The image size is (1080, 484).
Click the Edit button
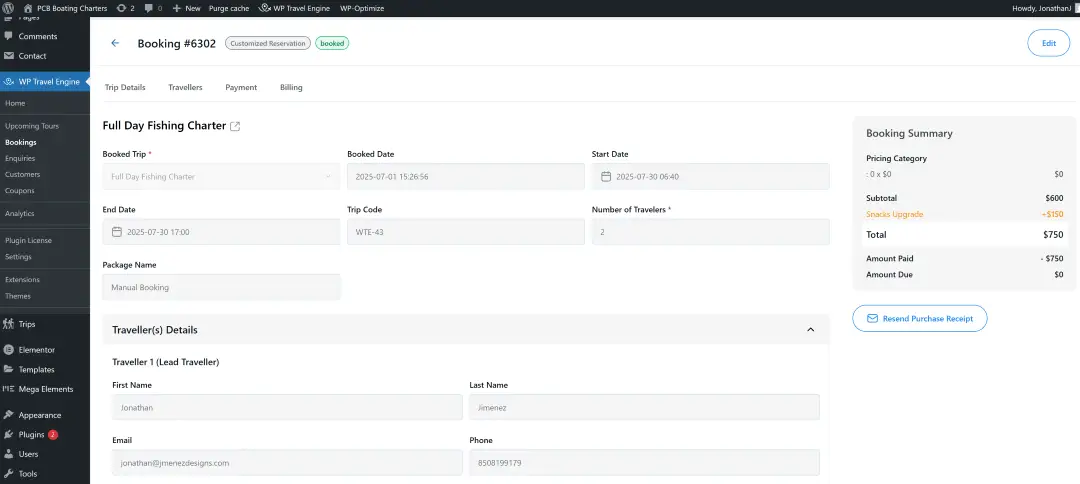point(1048,43)
